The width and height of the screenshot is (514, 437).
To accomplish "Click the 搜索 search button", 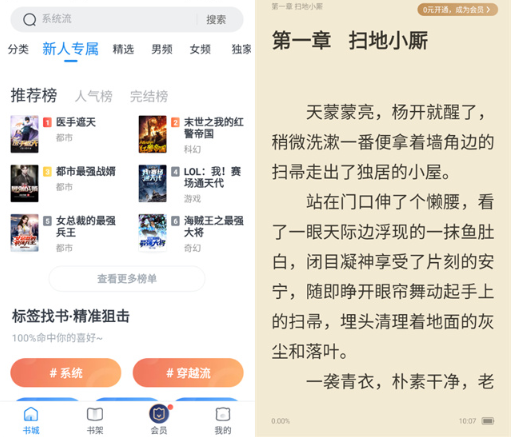I will pos(216,20).
